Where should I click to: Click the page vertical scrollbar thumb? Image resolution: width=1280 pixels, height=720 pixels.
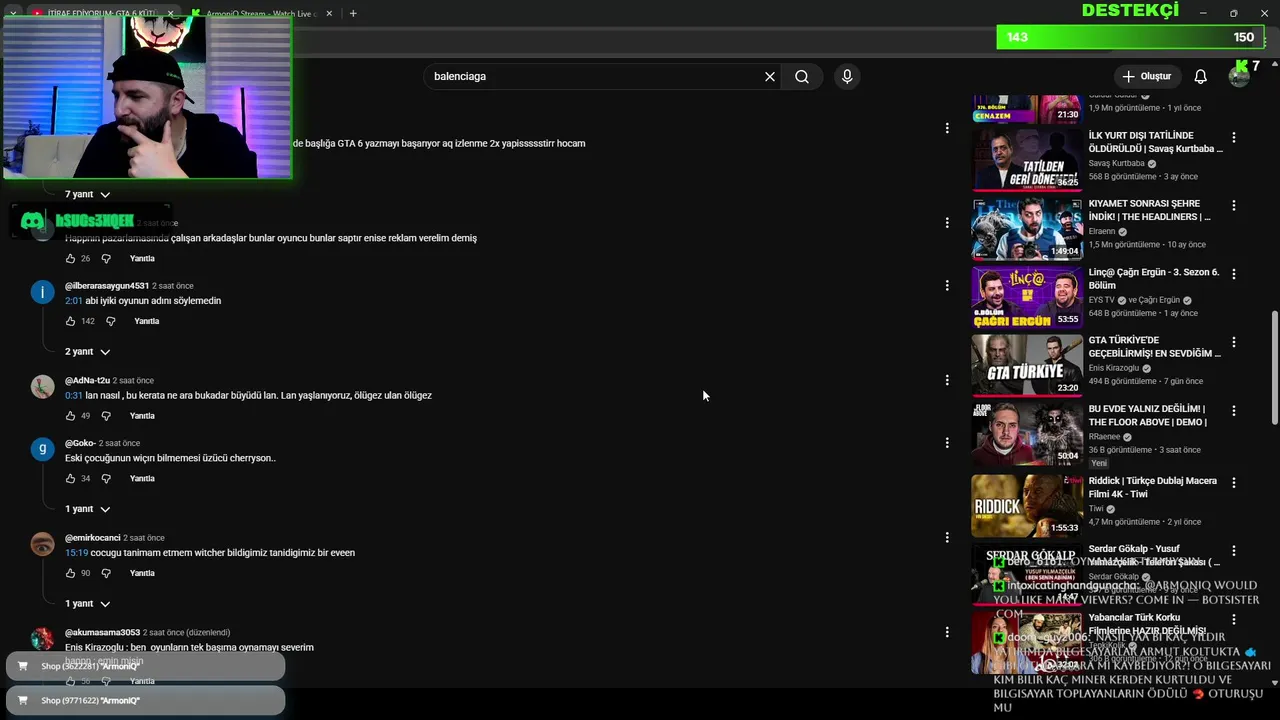[x=1274, y=368]
